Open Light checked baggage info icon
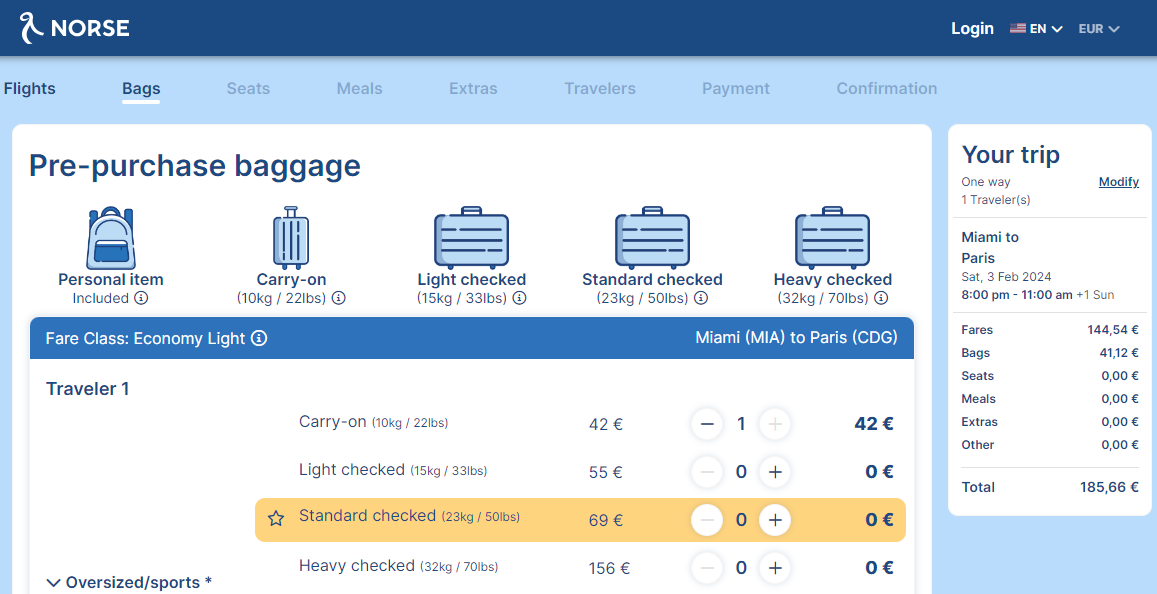 pyautogui.click(x=519, y=298)
